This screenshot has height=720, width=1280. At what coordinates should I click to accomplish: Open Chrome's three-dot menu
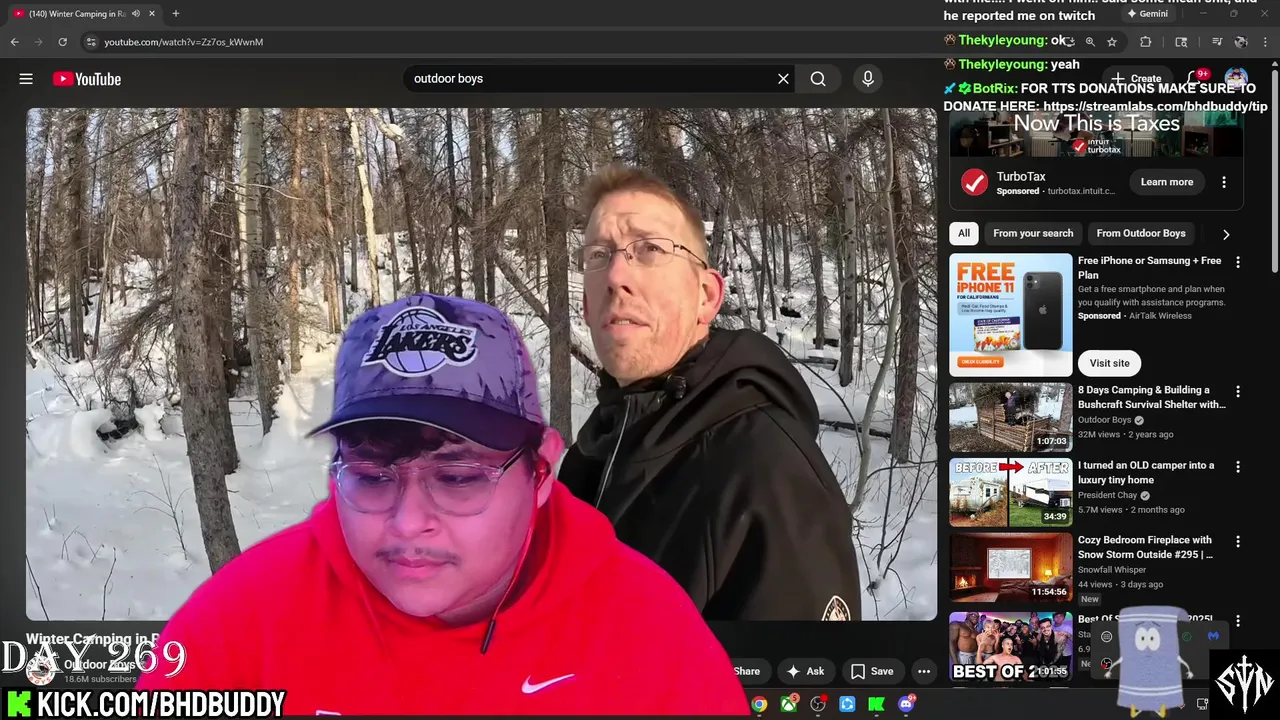coord(1266,42)
